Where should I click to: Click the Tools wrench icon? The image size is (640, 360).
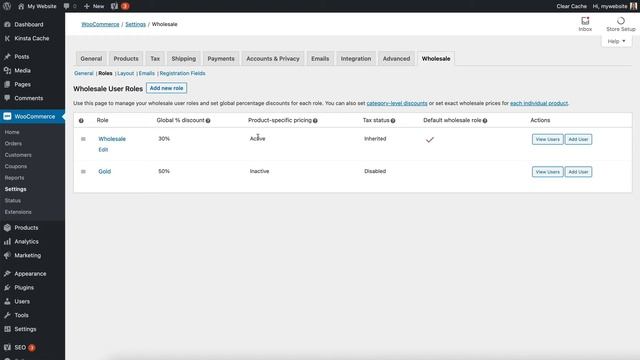(x=7, y=316)
